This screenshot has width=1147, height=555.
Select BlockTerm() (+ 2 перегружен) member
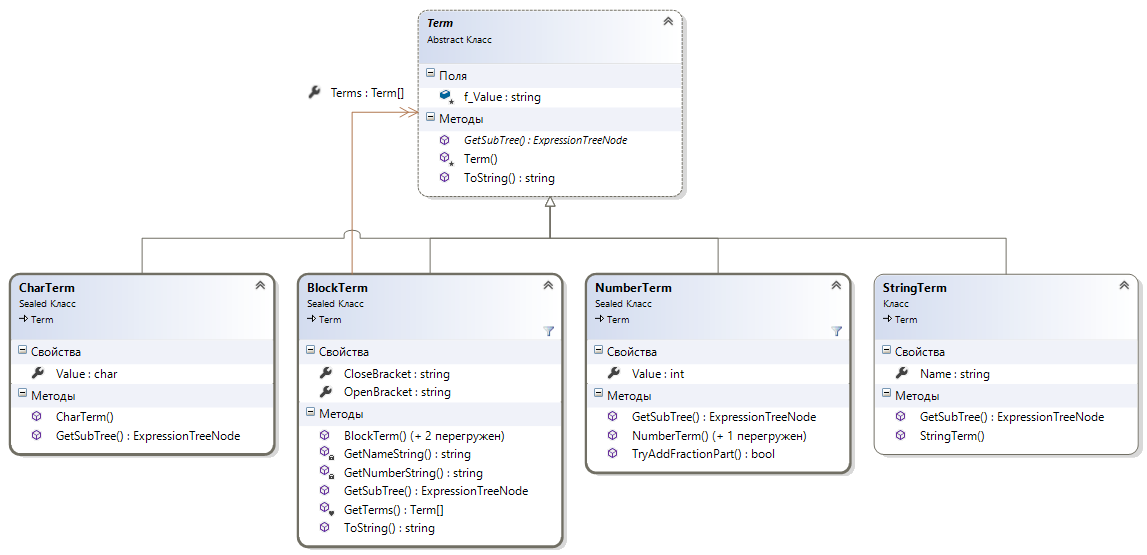coord(424,436)
